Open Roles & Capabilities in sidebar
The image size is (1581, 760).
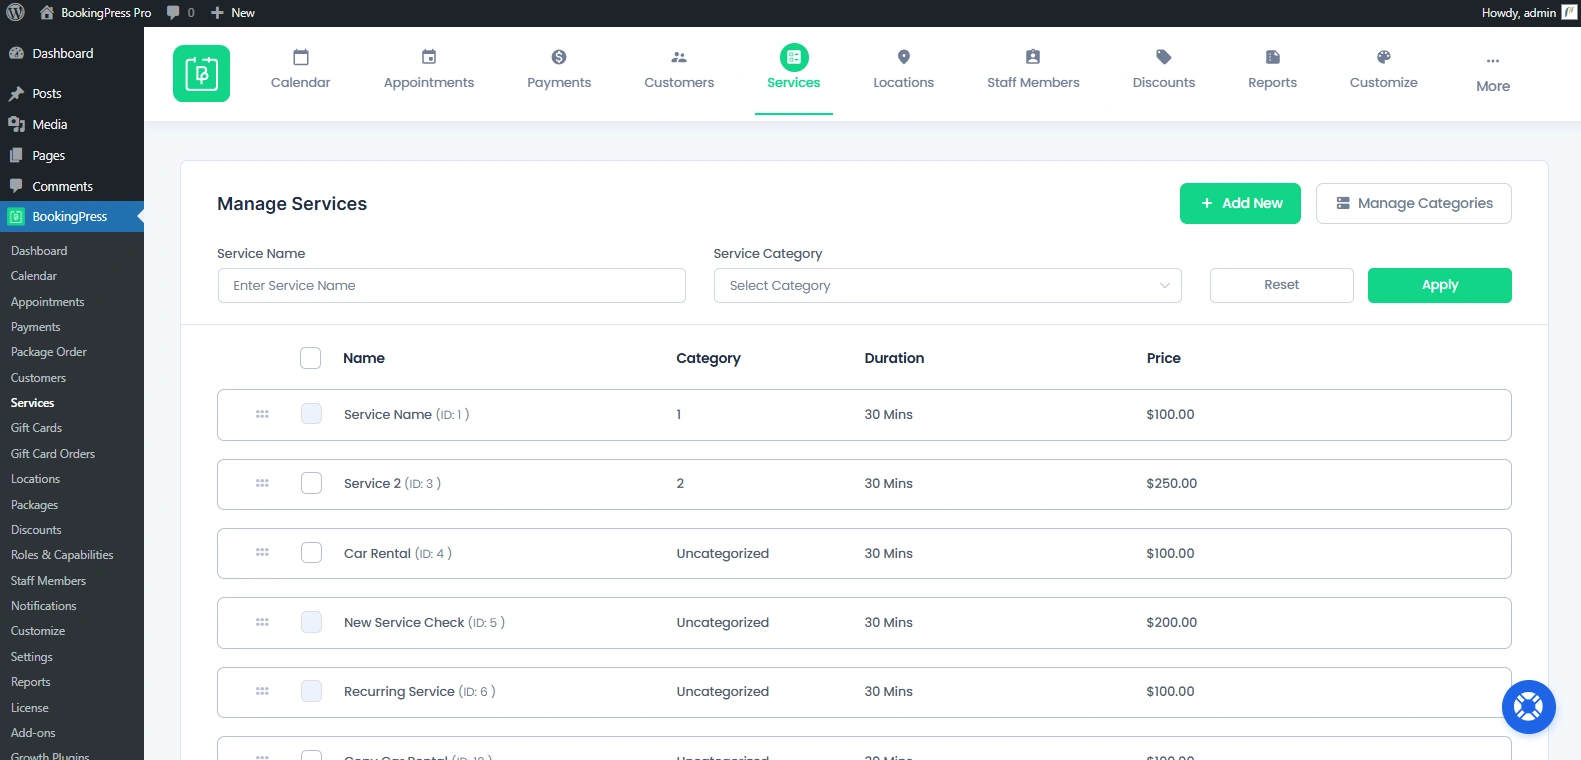pos(62,555)
